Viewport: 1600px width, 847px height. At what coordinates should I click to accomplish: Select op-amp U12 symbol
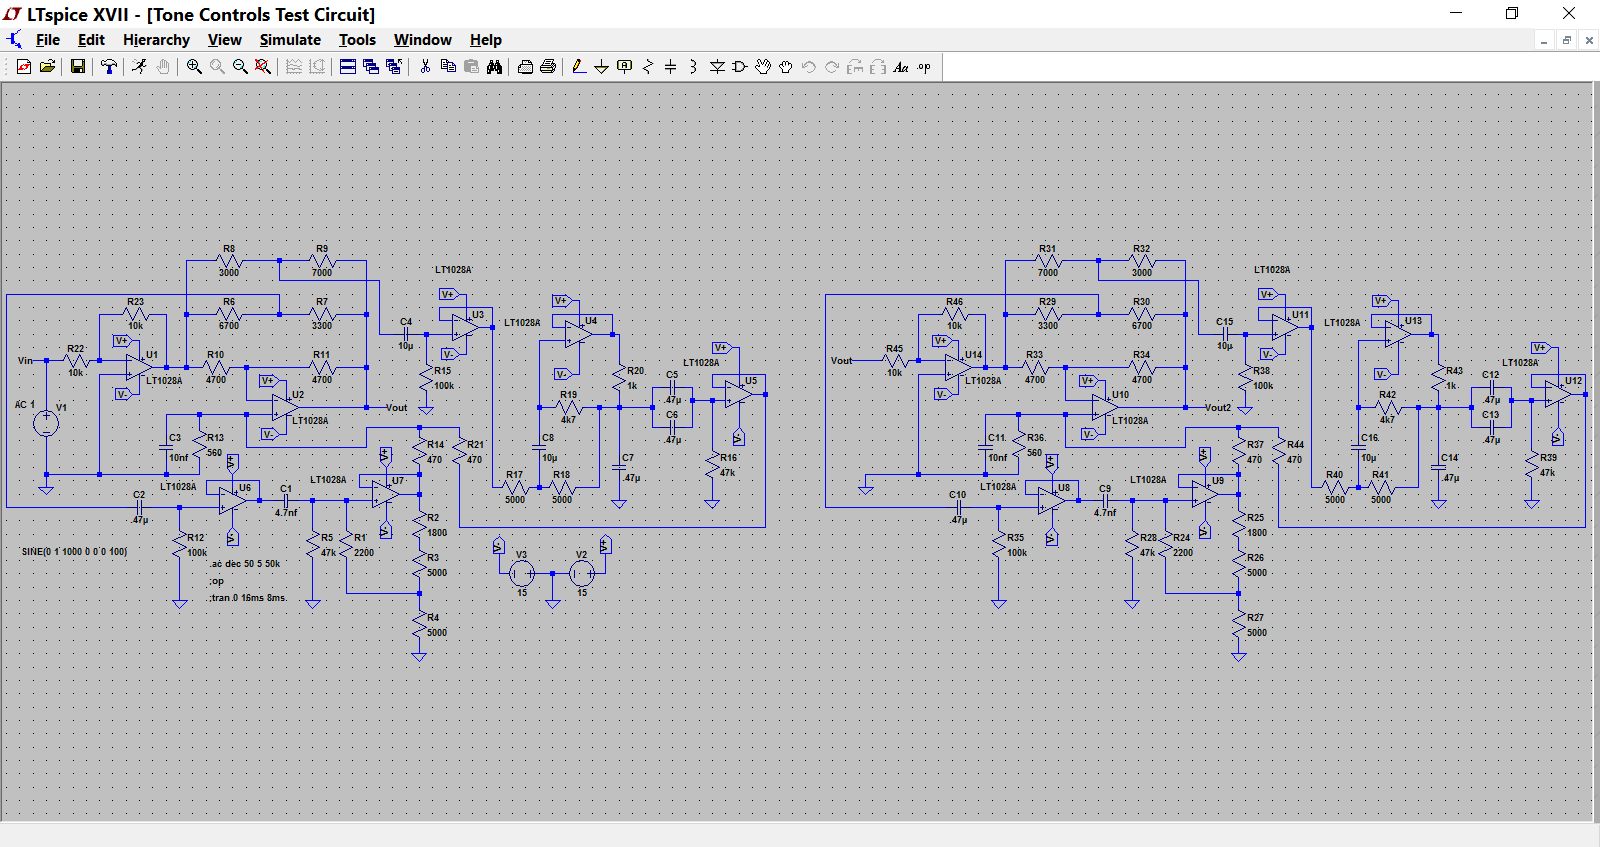1558,395
